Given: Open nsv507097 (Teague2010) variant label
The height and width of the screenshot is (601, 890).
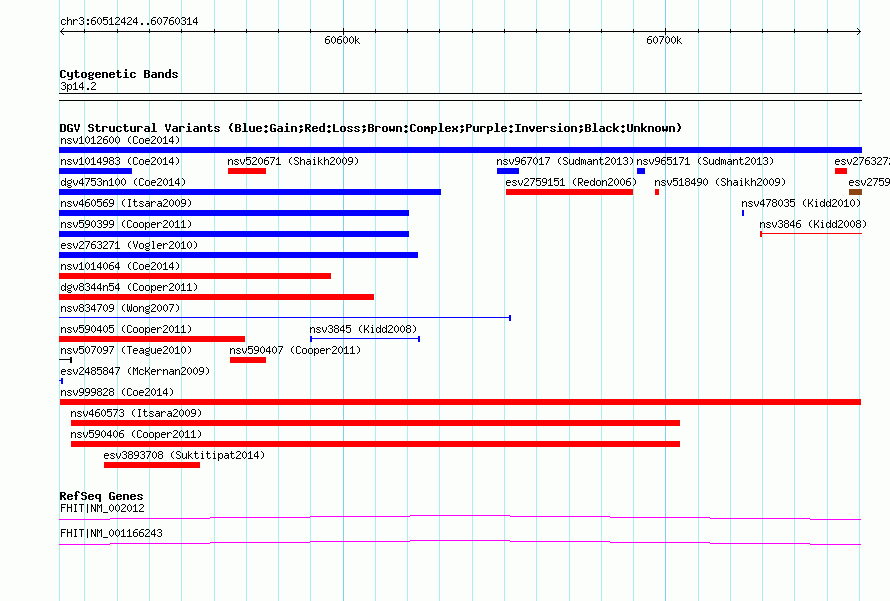Looking at the screenshot, I should coord(126,350).
